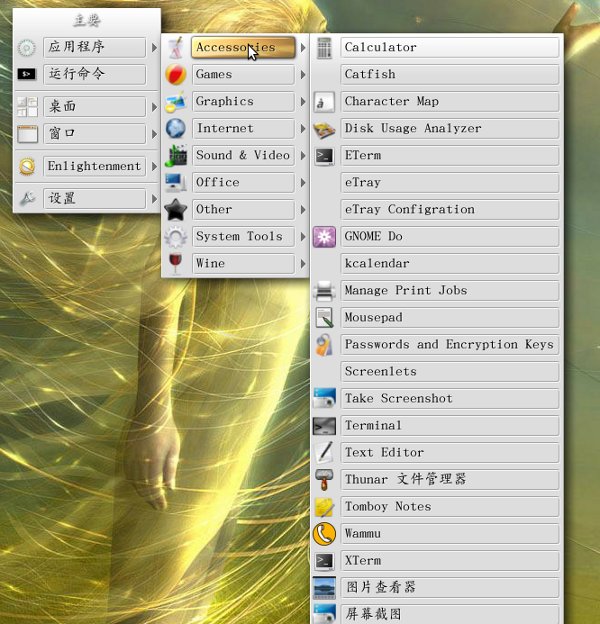Click the 应用程序 disc icon
This screenshot has width=600, height=624.
[27, 48]
